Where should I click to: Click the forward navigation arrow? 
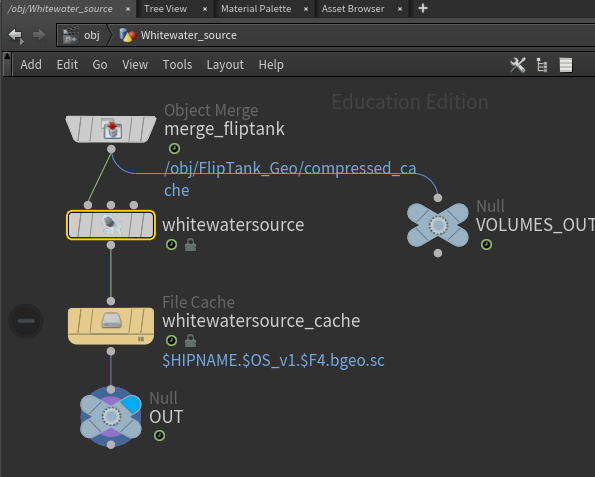[x=39, y=35]
